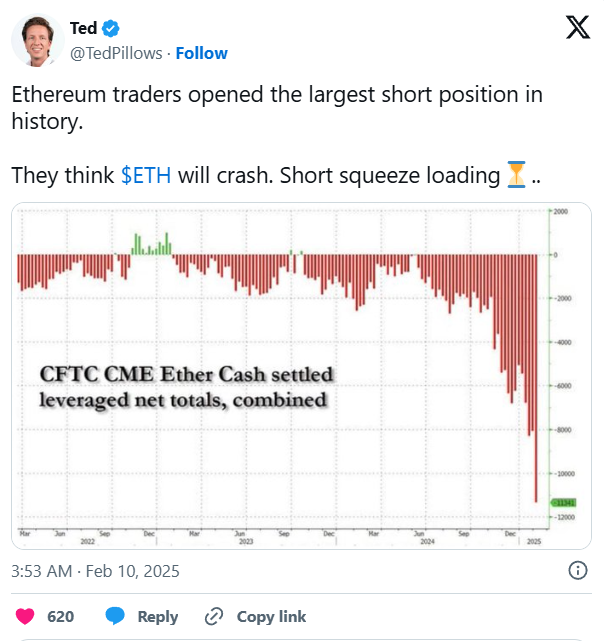The height and width of the screenshot is (641, 604).
Task: Click the Copy link text
Action: [271, 616]
